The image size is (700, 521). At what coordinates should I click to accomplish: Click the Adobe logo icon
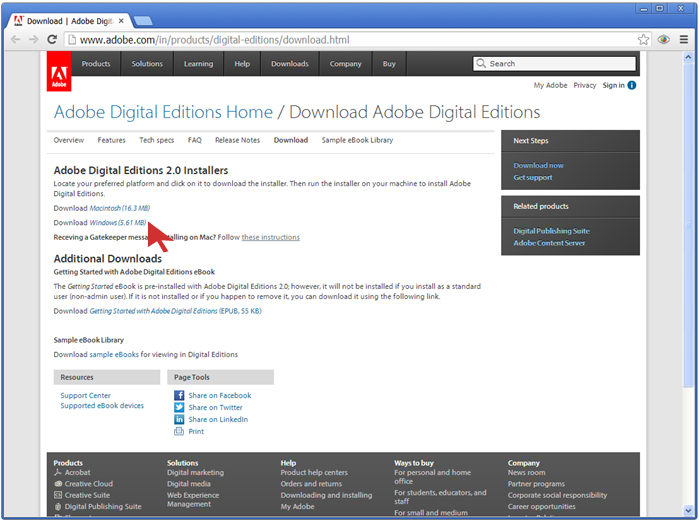click(59, 71)
